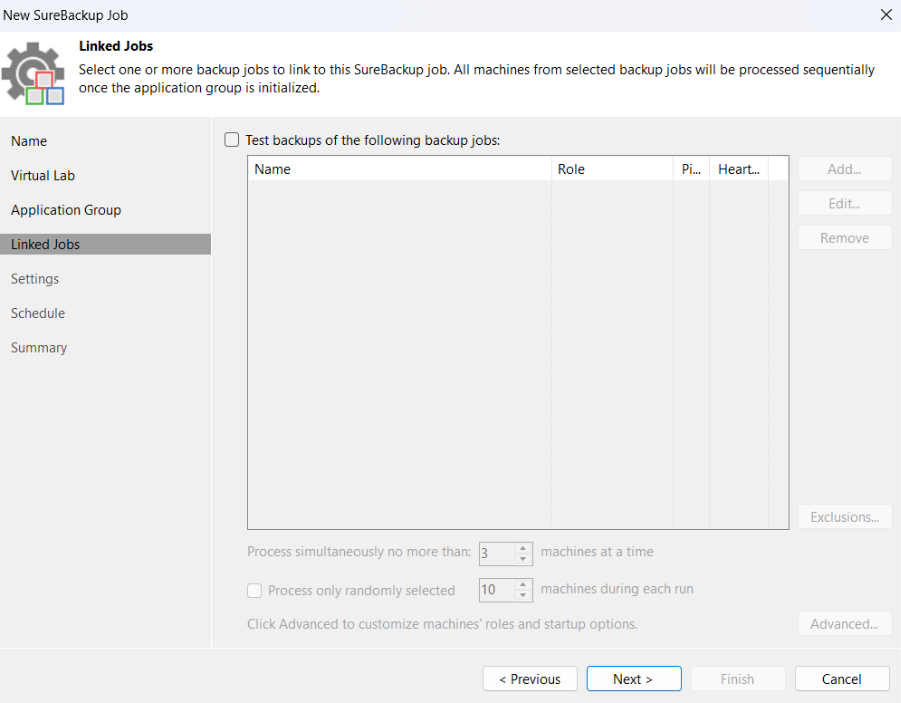Screen dimensions: 901x703
Task: Increase randomly selected machines spinner value
Action: point(523,584)
